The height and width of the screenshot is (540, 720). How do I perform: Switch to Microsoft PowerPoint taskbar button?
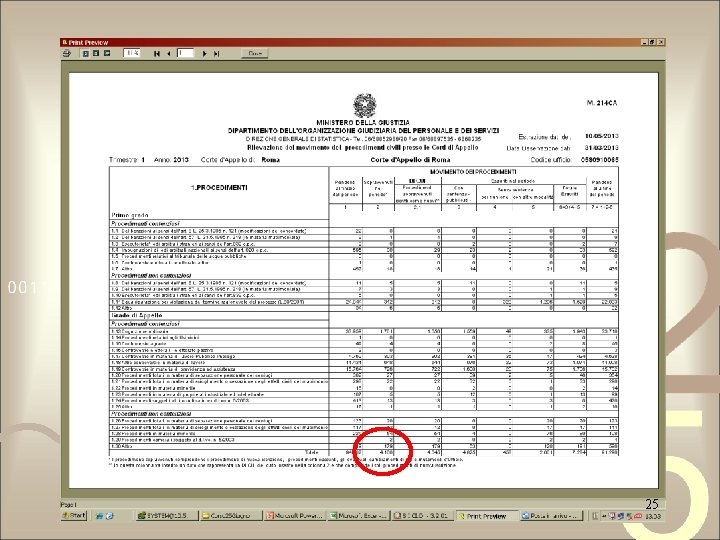point(295,516)
